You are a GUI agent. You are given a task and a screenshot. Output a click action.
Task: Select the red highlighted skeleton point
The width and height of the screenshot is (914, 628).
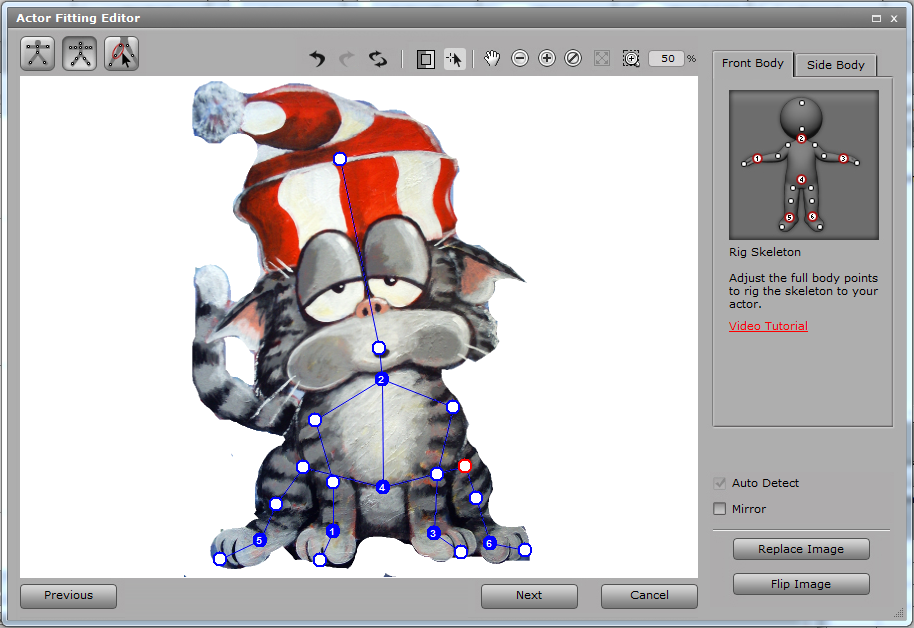(465, 466)
